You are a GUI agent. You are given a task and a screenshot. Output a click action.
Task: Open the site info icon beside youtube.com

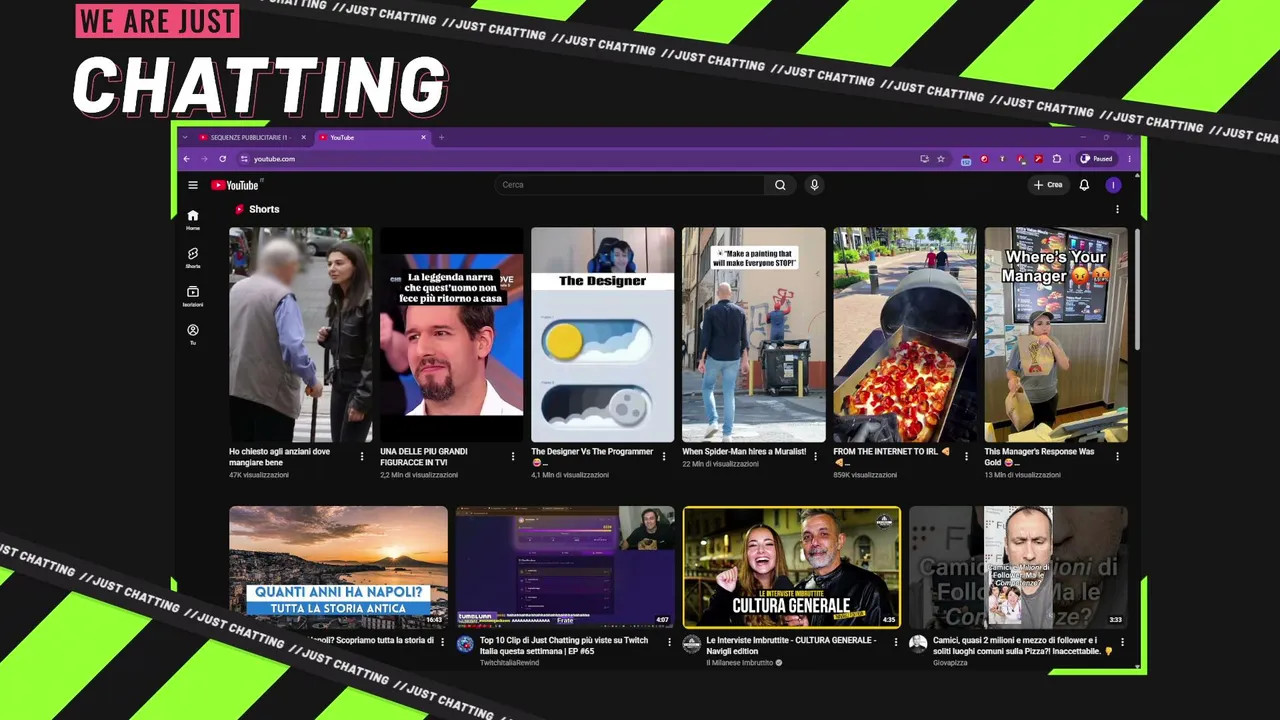click(x=244, y=159)
